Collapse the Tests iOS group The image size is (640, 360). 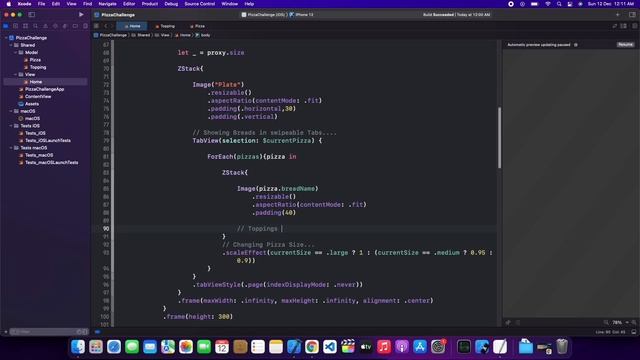(11, 126)
